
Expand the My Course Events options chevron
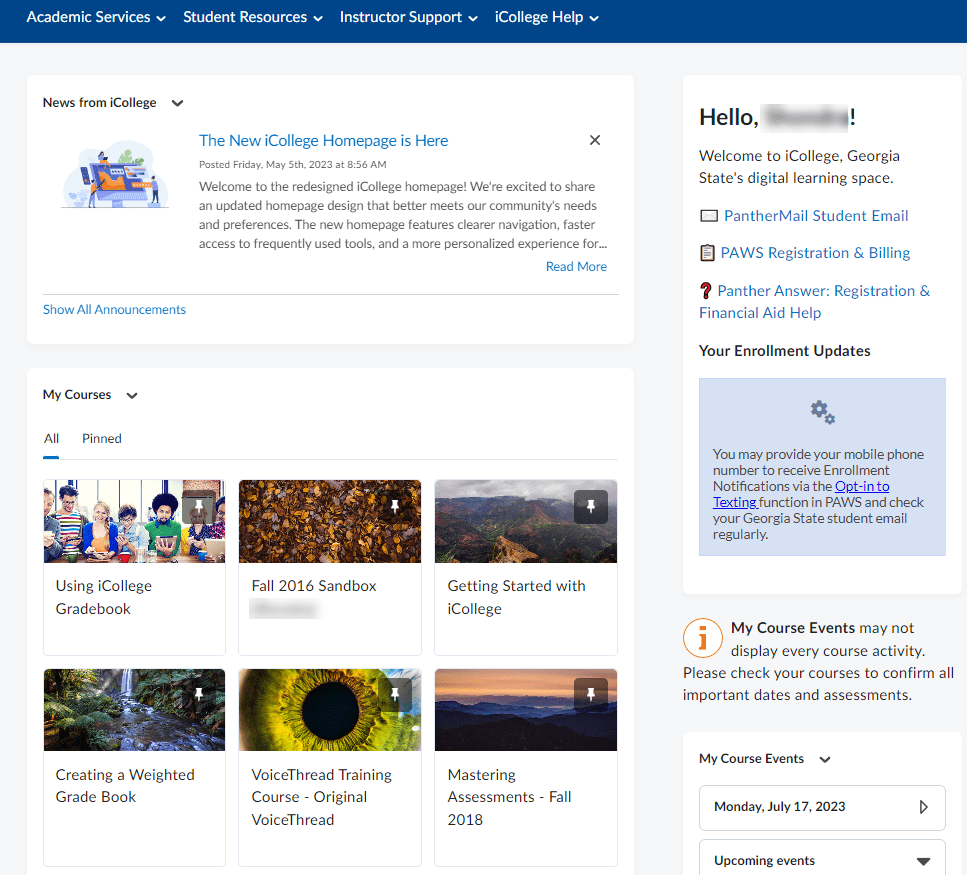pyautogui.click(x=825, y=760)
